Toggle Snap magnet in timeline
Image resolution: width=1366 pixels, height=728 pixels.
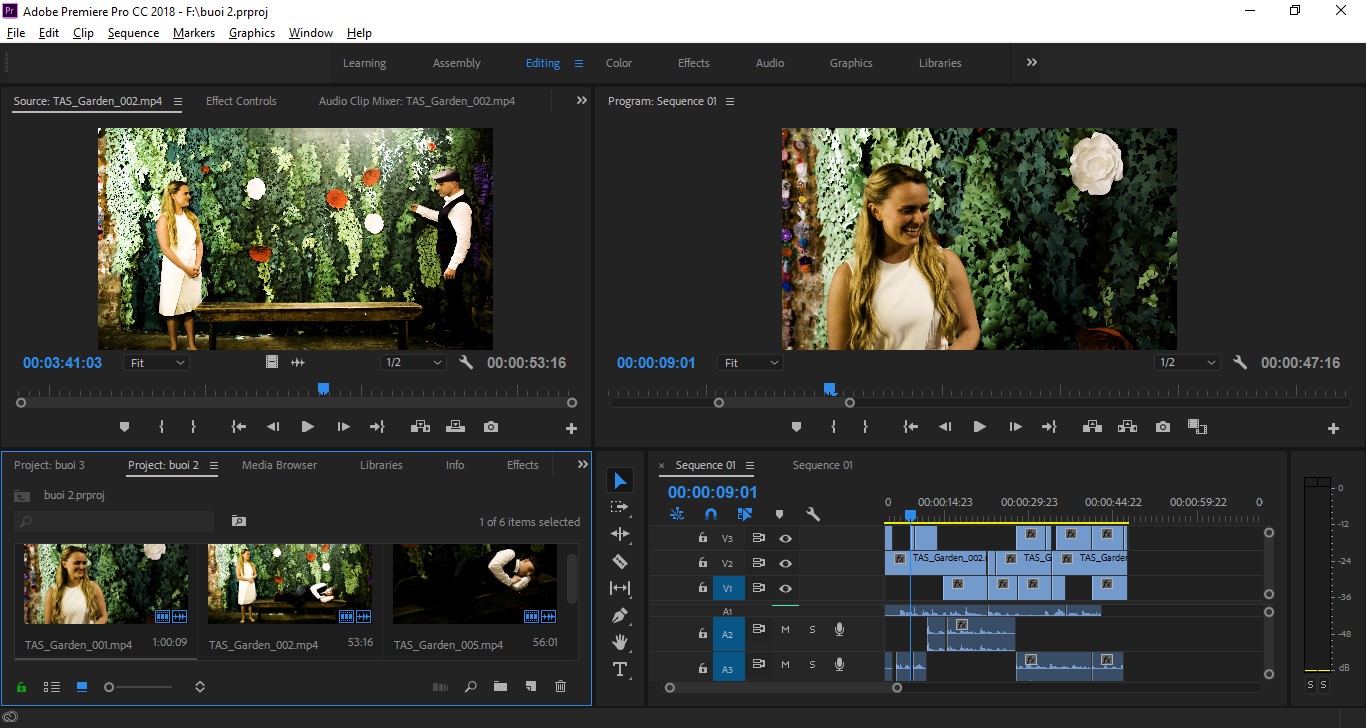[711, 514]
